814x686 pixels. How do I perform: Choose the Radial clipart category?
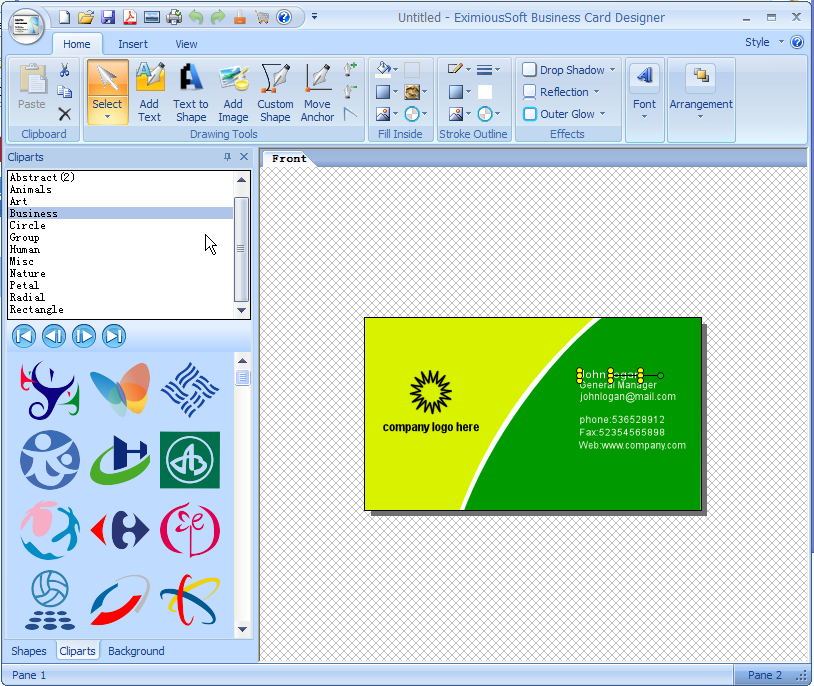(x=120, y=297)
